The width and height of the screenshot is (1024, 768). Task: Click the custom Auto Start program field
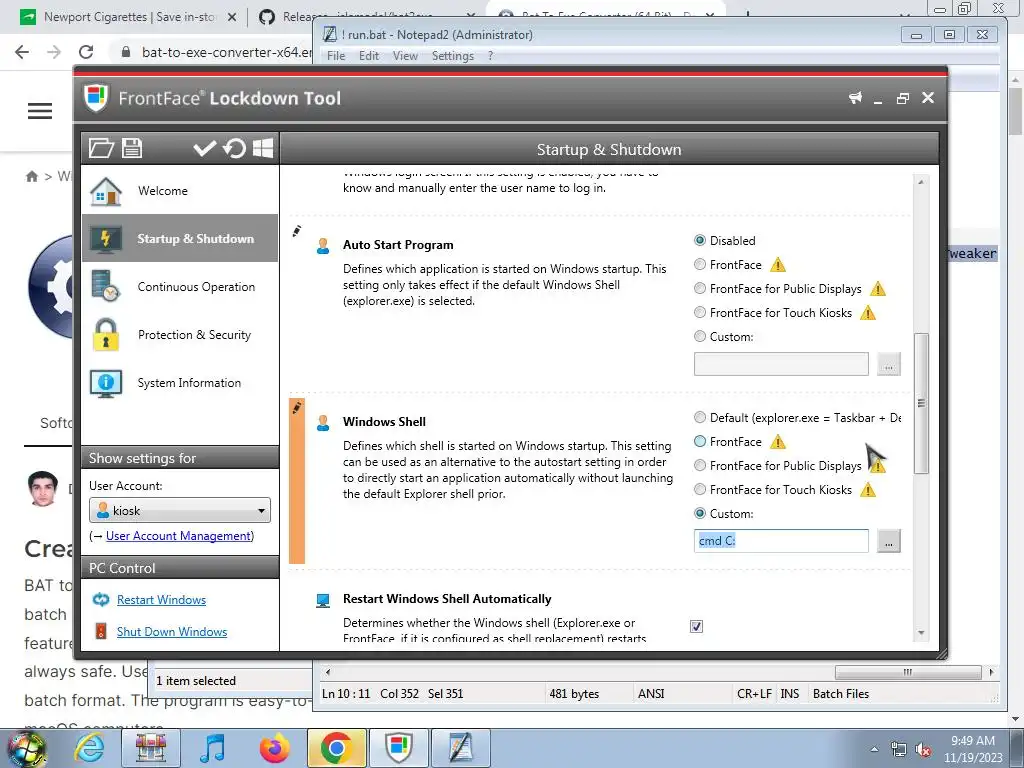[781, 364]
